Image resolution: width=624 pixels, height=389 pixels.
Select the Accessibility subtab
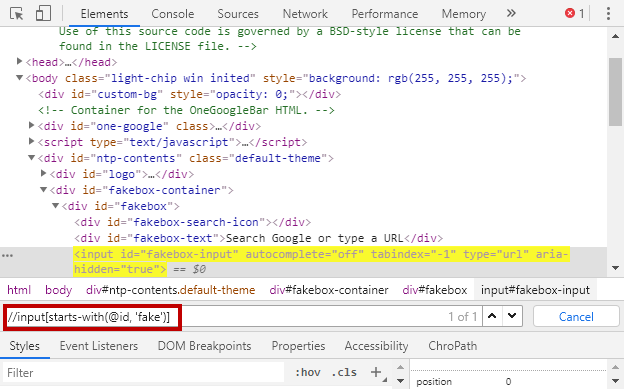[x=376, y=346]
